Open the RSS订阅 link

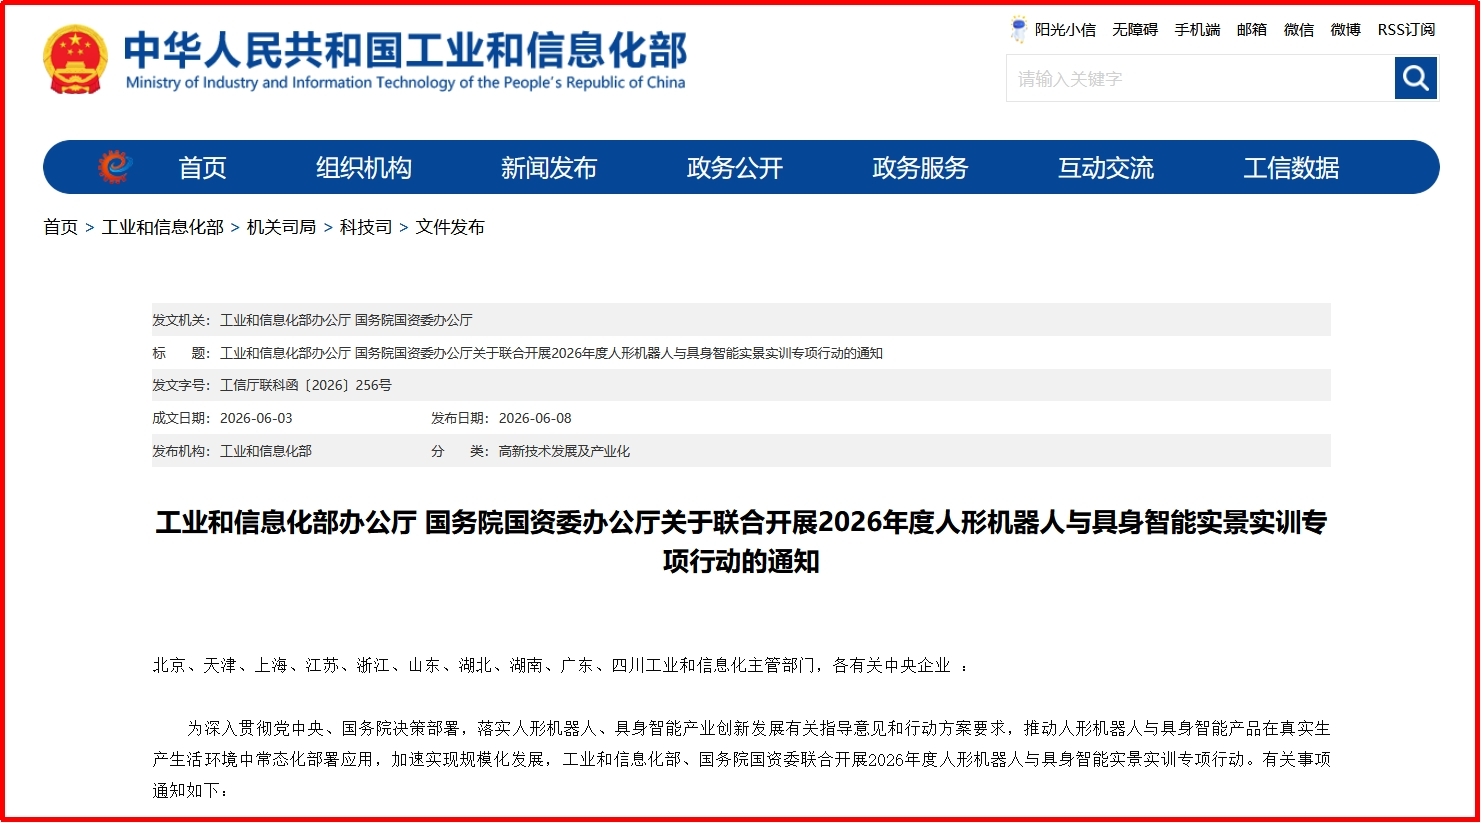[x=1406, y=30]
